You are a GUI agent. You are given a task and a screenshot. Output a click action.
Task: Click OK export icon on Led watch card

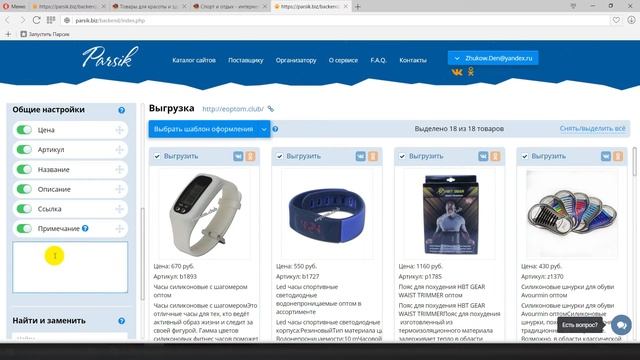[x=373, y=156]
